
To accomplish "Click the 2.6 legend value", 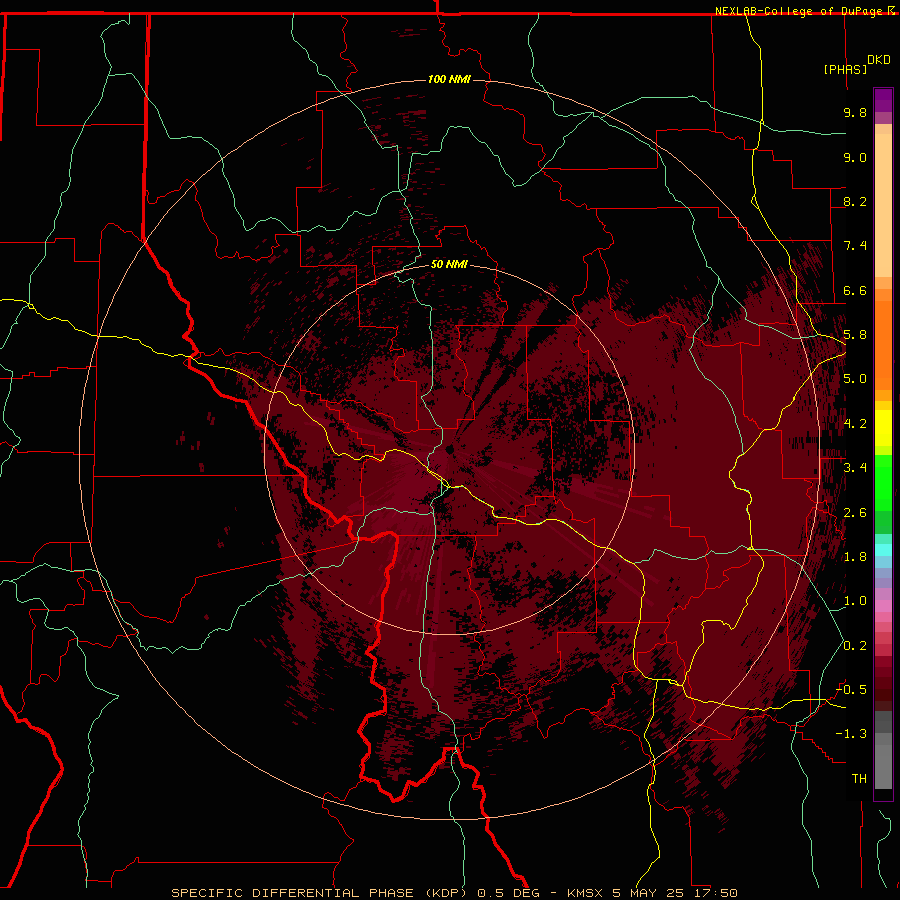I will click(x=855, y=513).
